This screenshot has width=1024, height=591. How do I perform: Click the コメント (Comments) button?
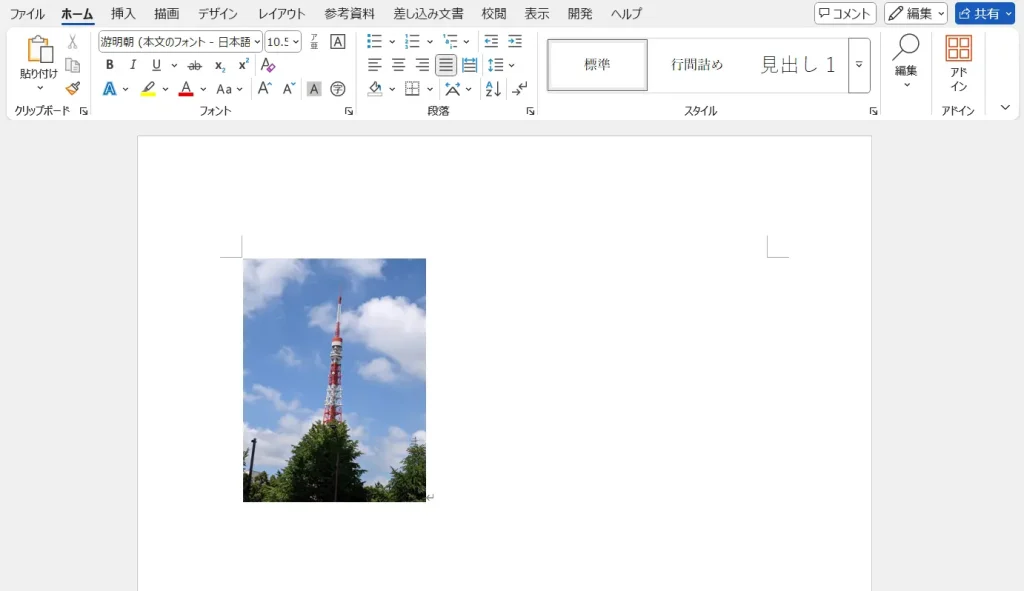[845, 14]
